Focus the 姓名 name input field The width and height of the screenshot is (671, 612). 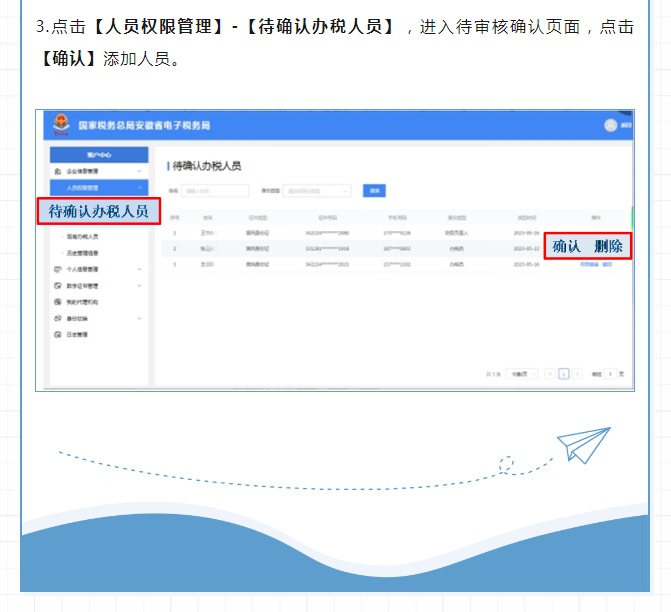215,191
